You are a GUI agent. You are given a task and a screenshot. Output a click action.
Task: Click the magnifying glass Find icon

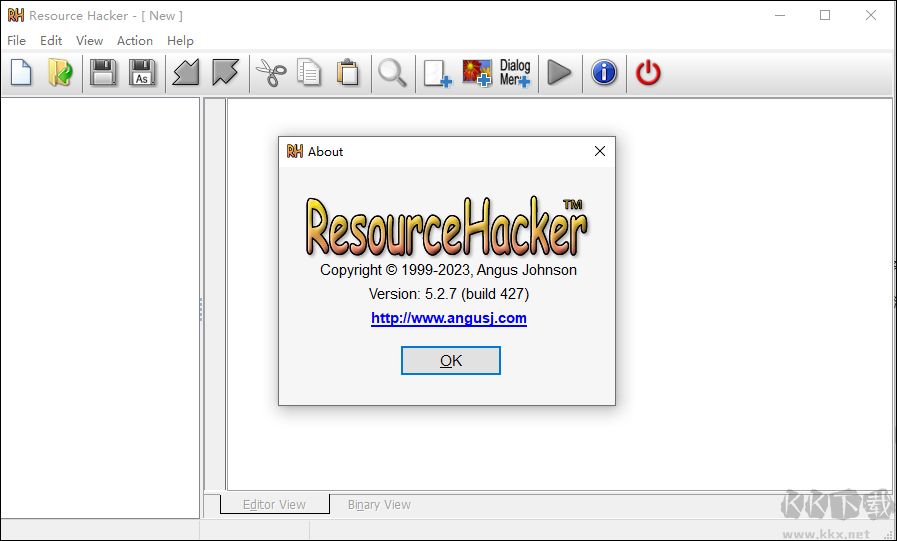[x=392, y=73]
